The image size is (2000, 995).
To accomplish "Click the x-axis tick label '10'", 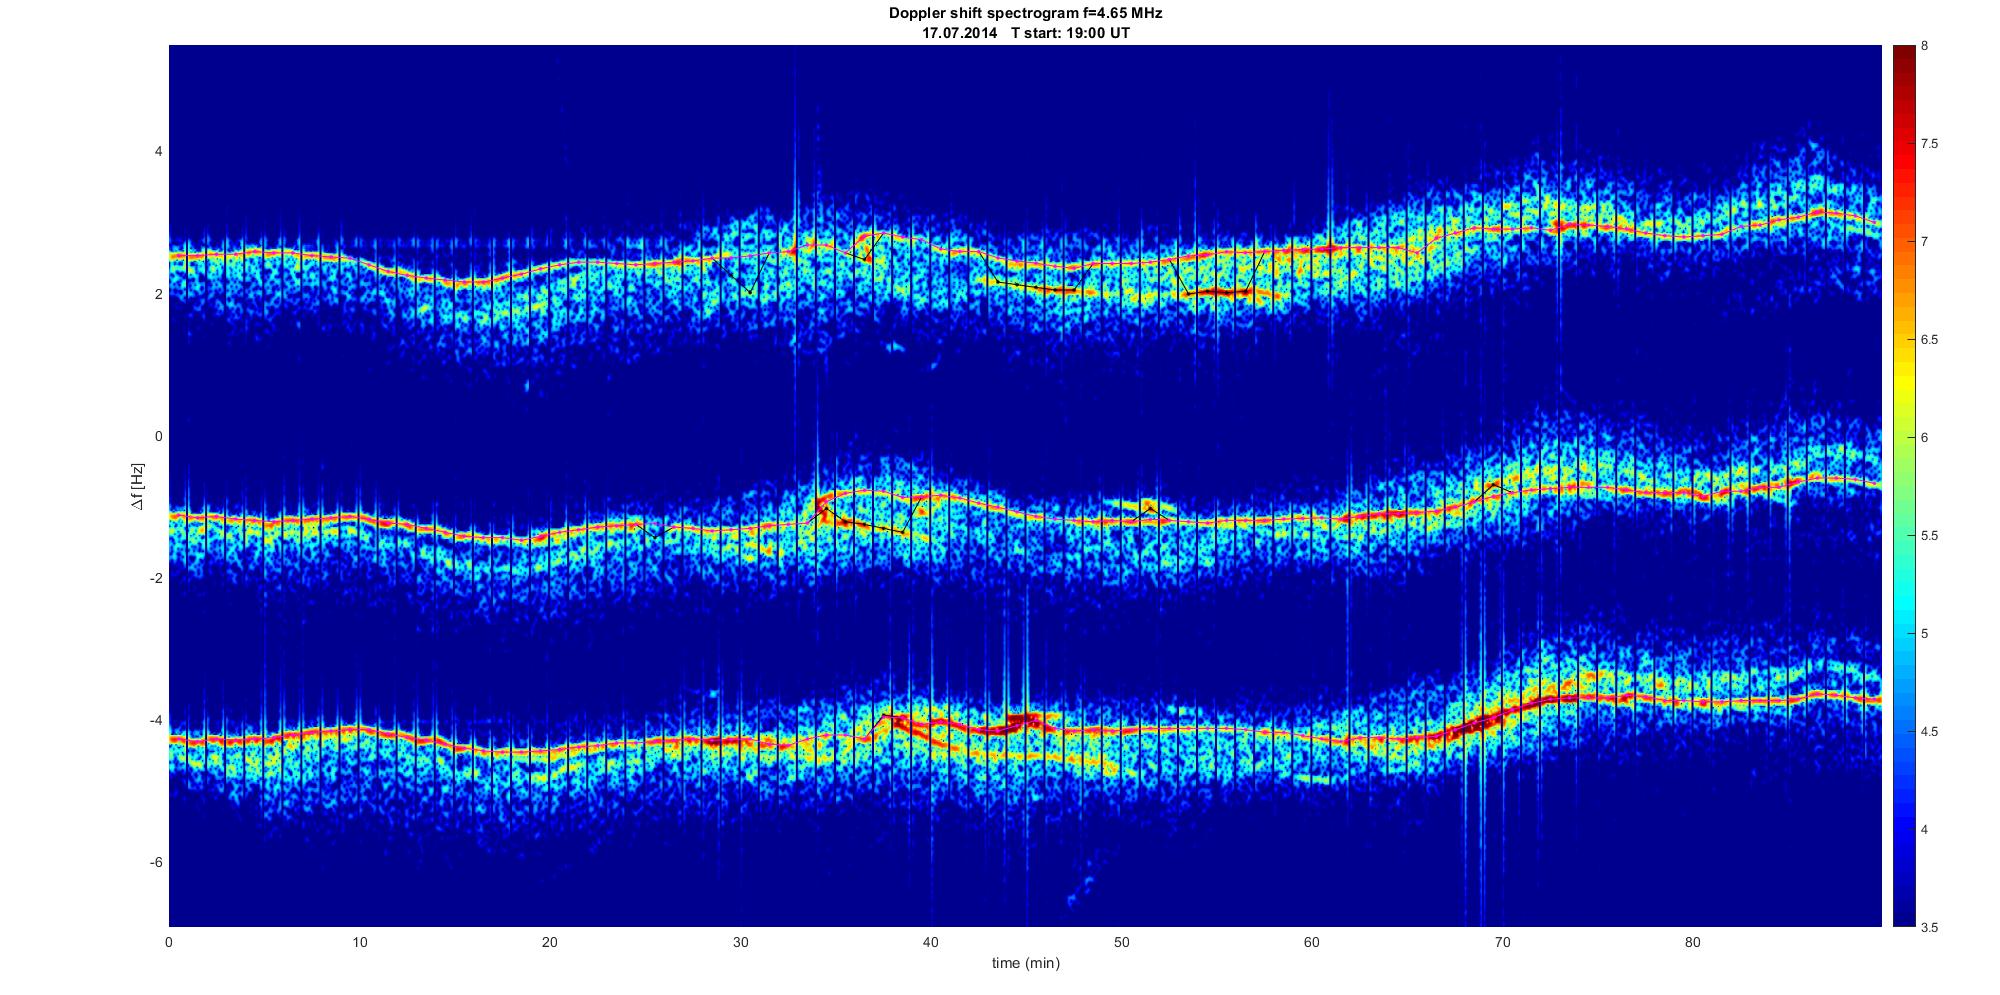I will pos(360,942).
